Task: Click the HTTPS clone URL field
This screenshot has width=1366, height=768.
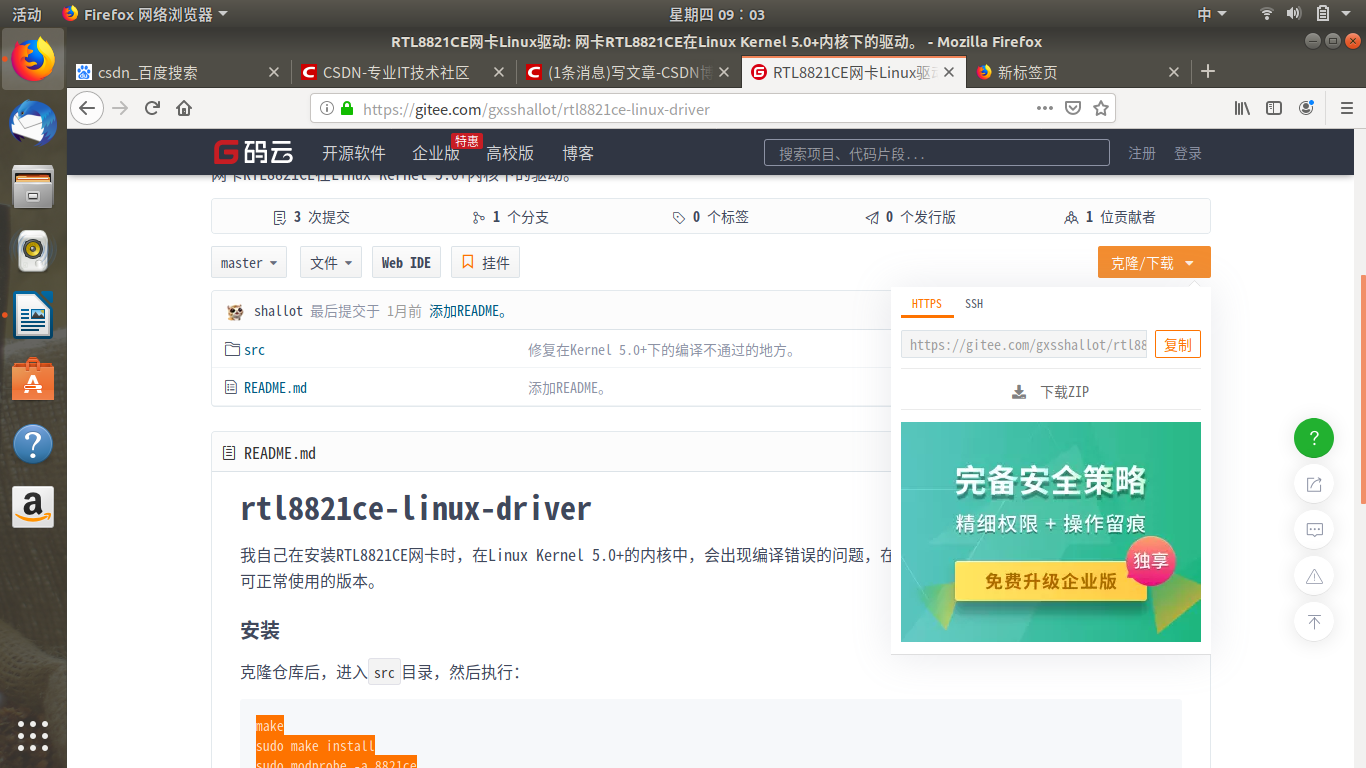Action: click(x=1024, y=344)
